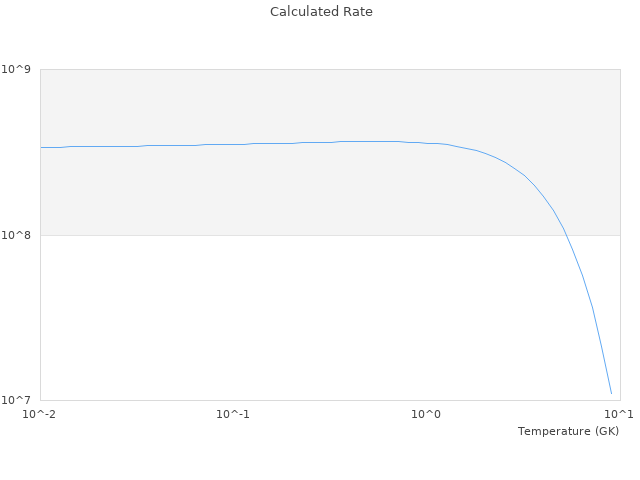The width and height of the screenshot is (640, 480).
Task: Select the 10^8 horizontal gridline
Action: pyautogui.click(x=300, y=235)
